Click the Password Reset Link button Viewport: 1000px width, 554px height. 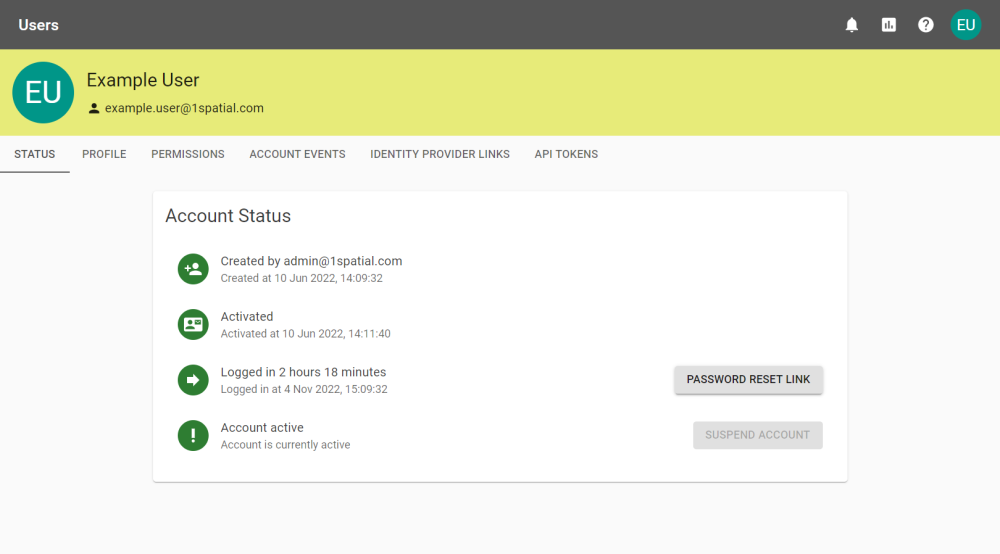coord(748,379)
